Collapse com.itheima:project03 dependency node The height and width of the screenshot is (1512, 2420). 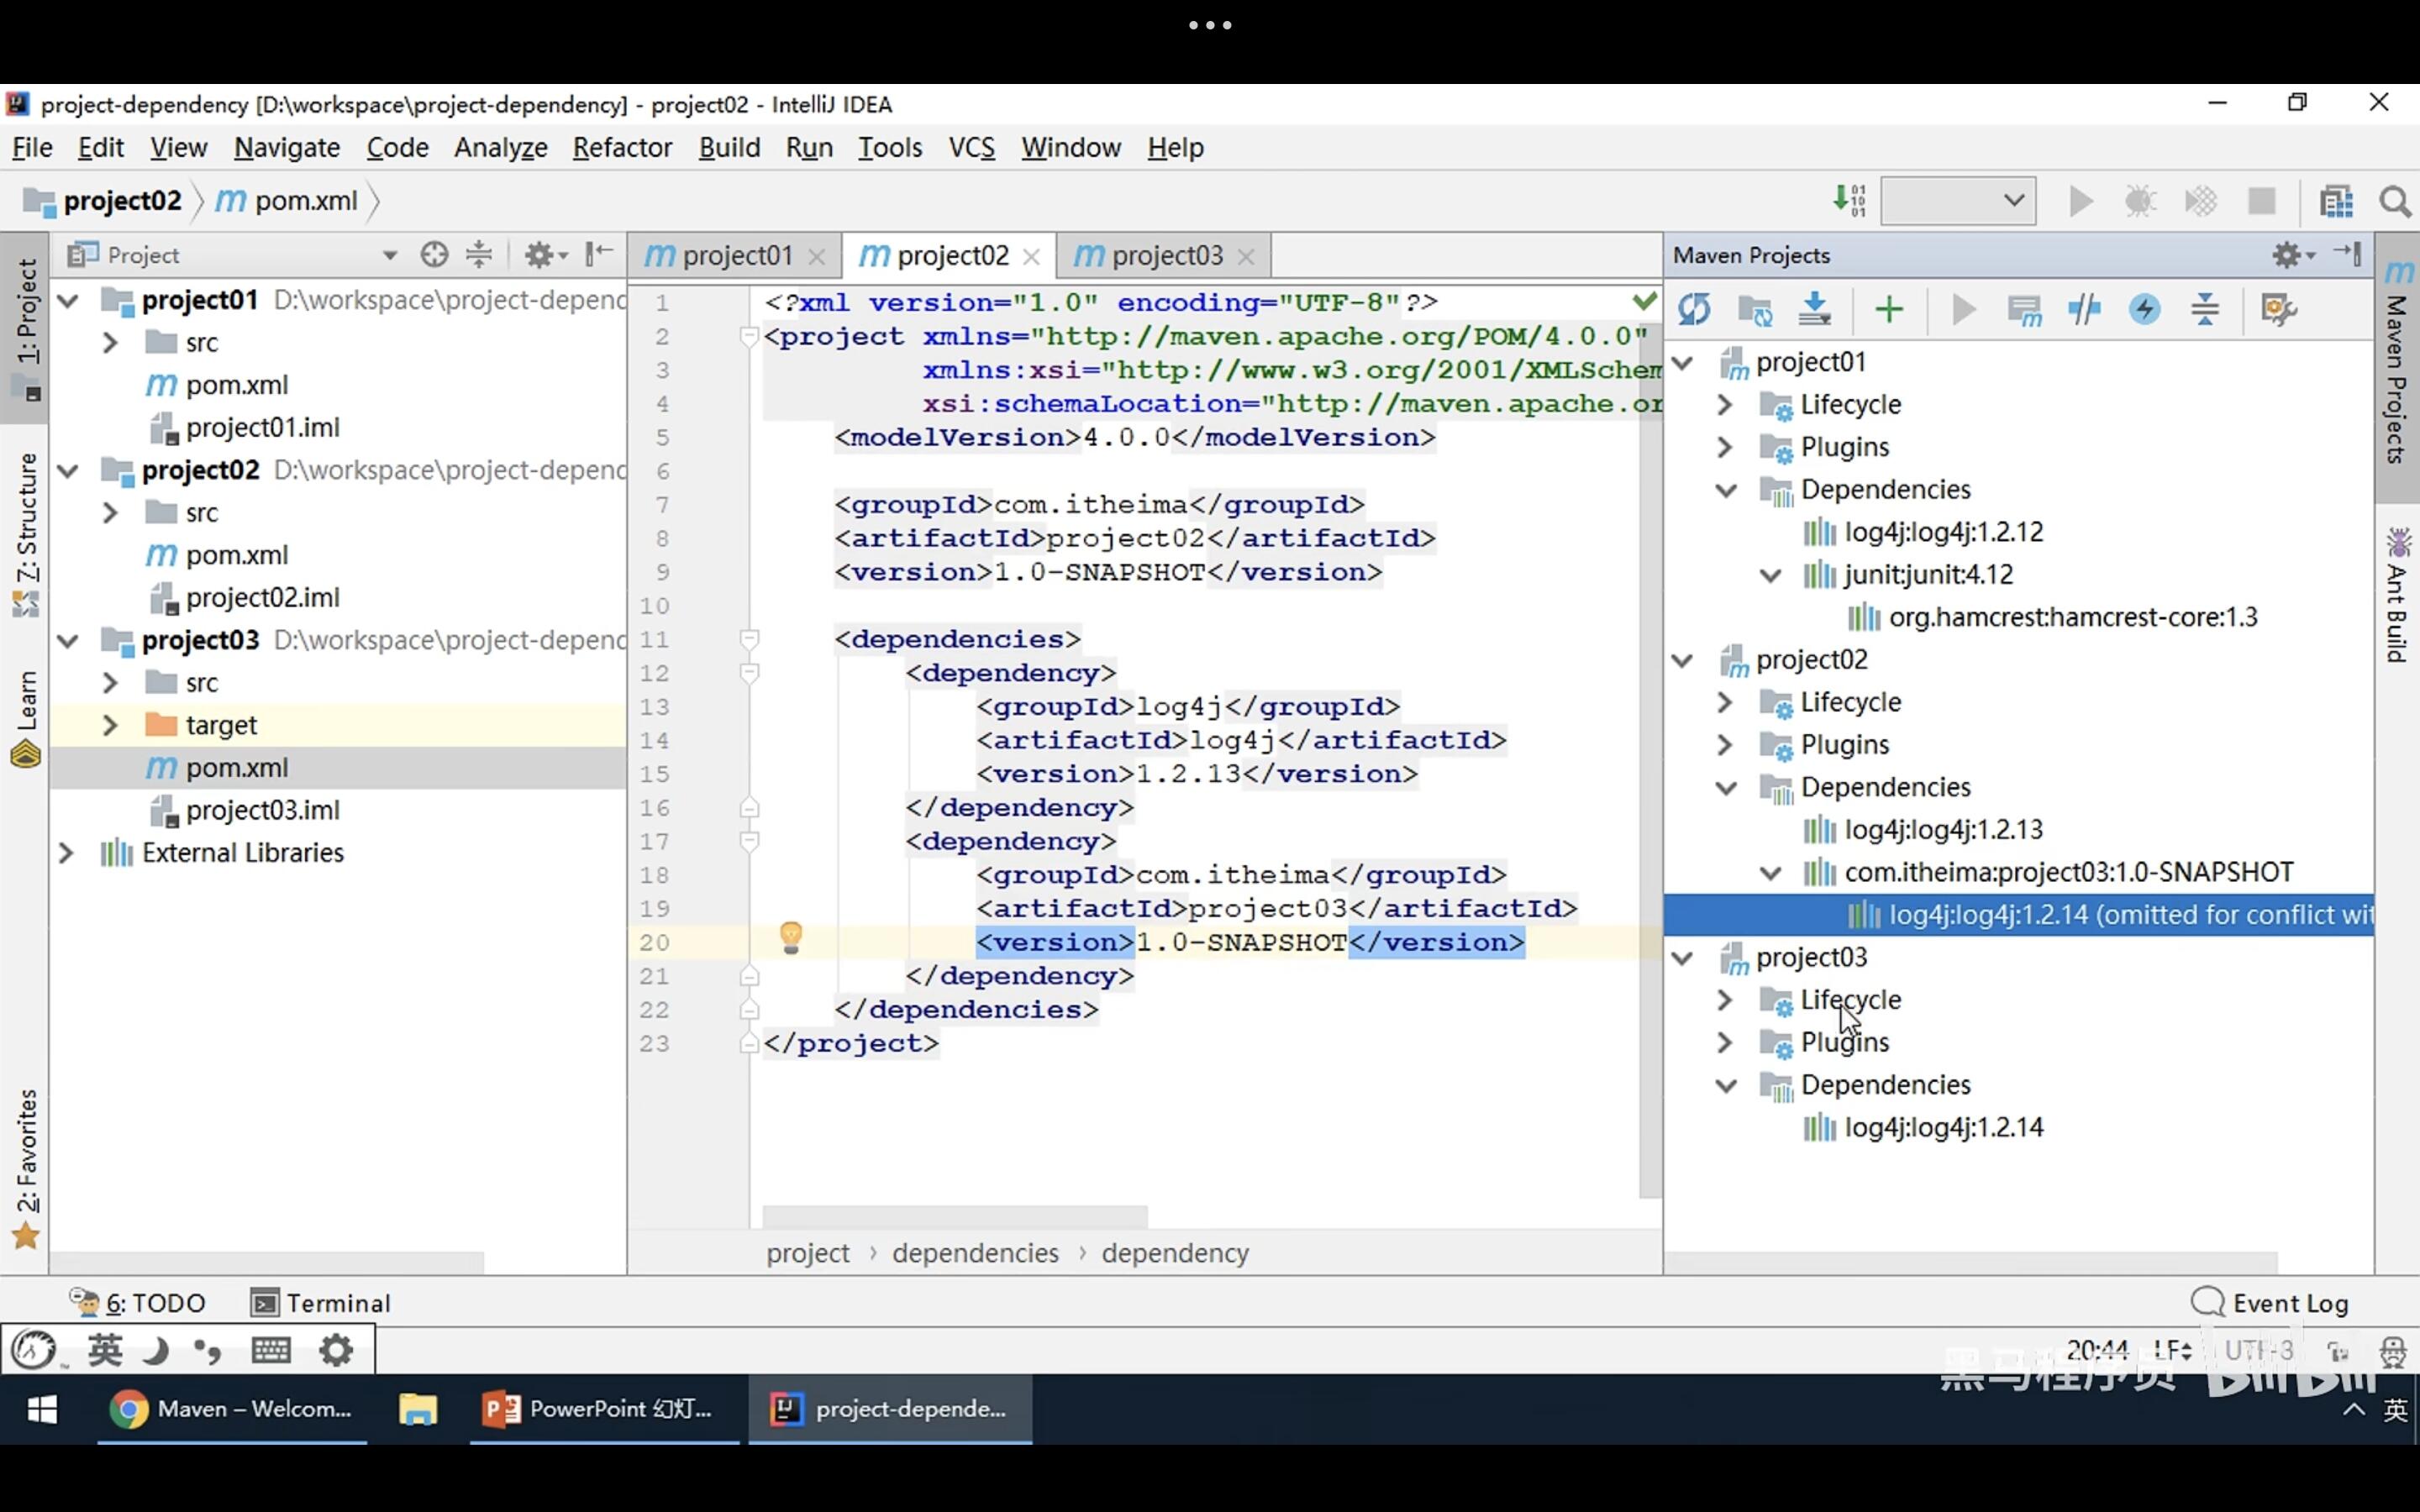coord(1770,873)
